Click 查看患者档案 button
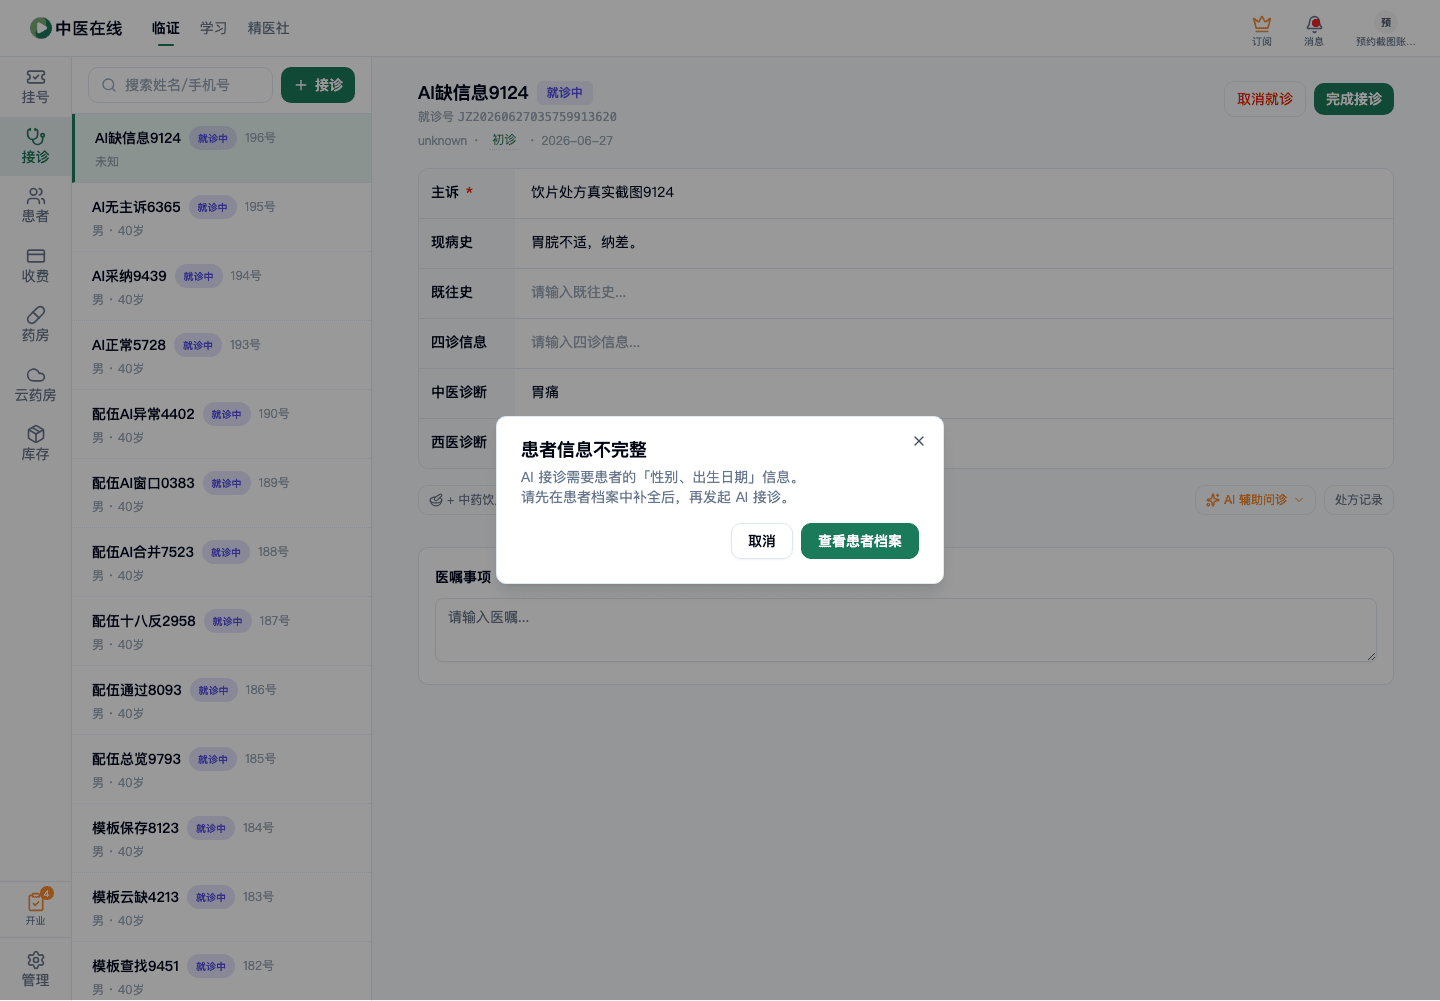 click(860, 541)
